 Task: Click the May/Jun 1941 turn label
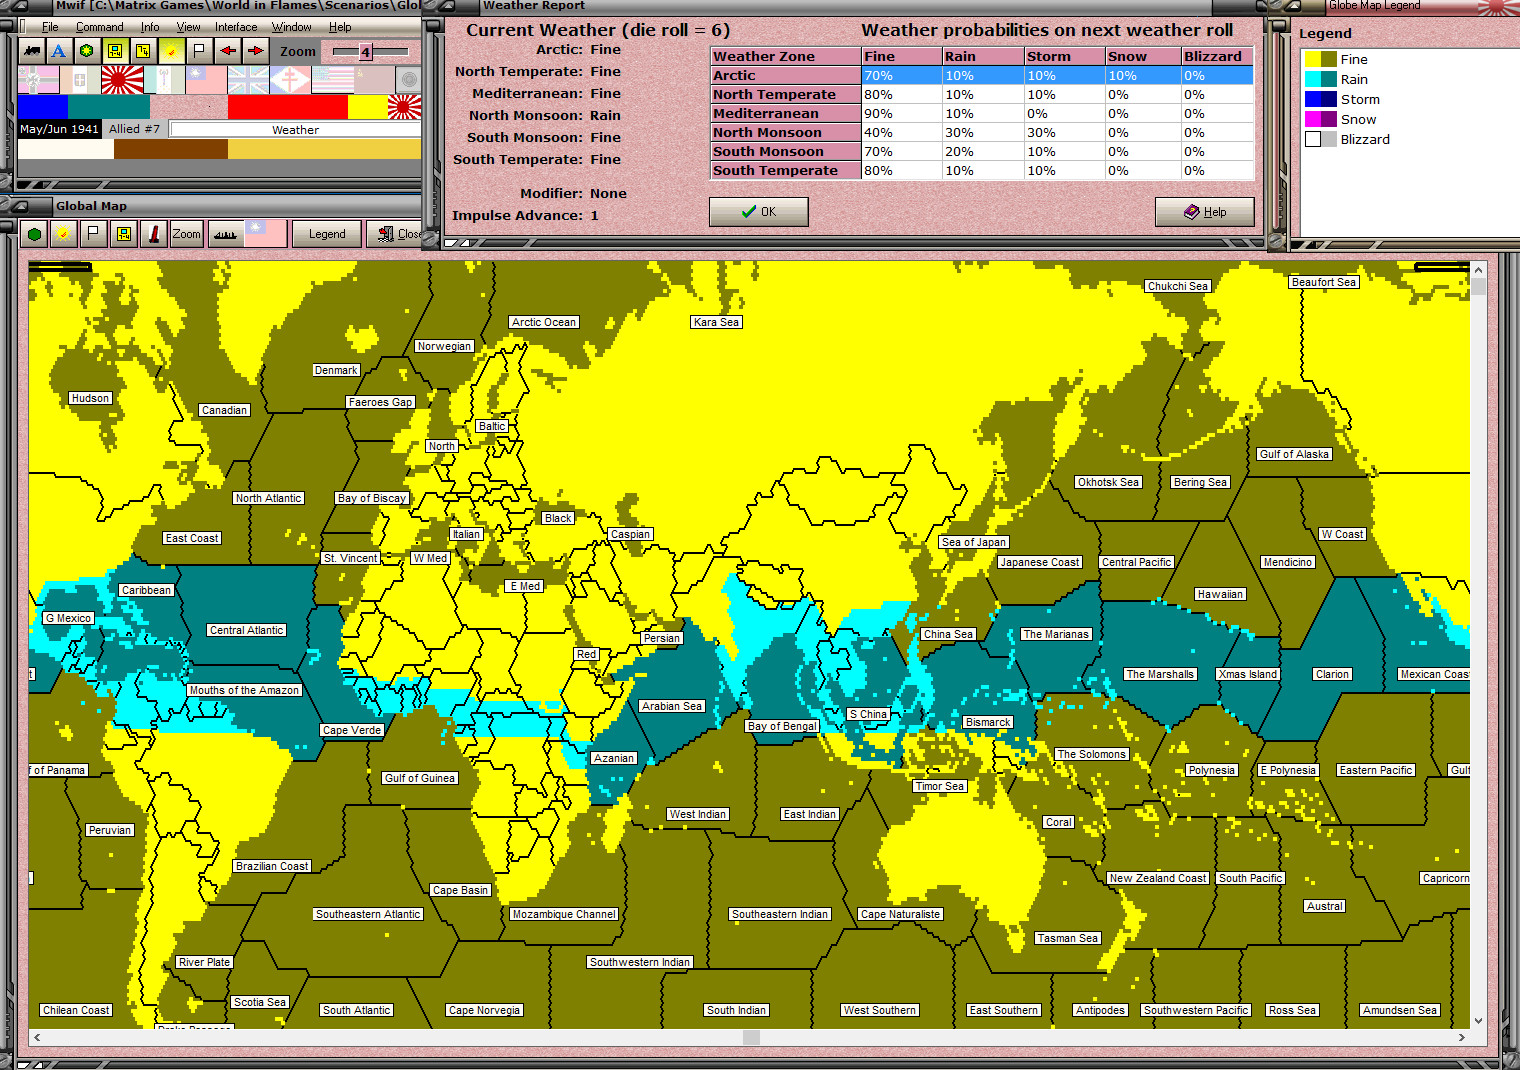59,129
